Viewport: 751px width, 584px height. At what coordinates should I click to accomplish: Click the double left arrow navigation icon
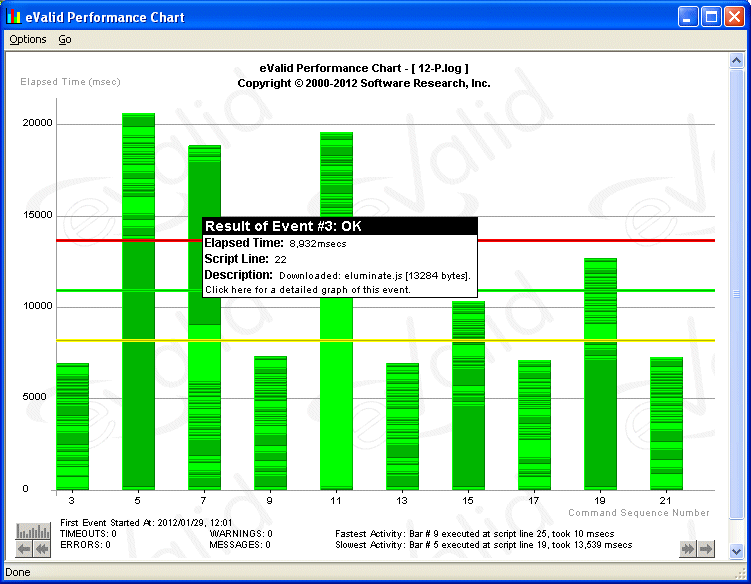click(42, 549)
